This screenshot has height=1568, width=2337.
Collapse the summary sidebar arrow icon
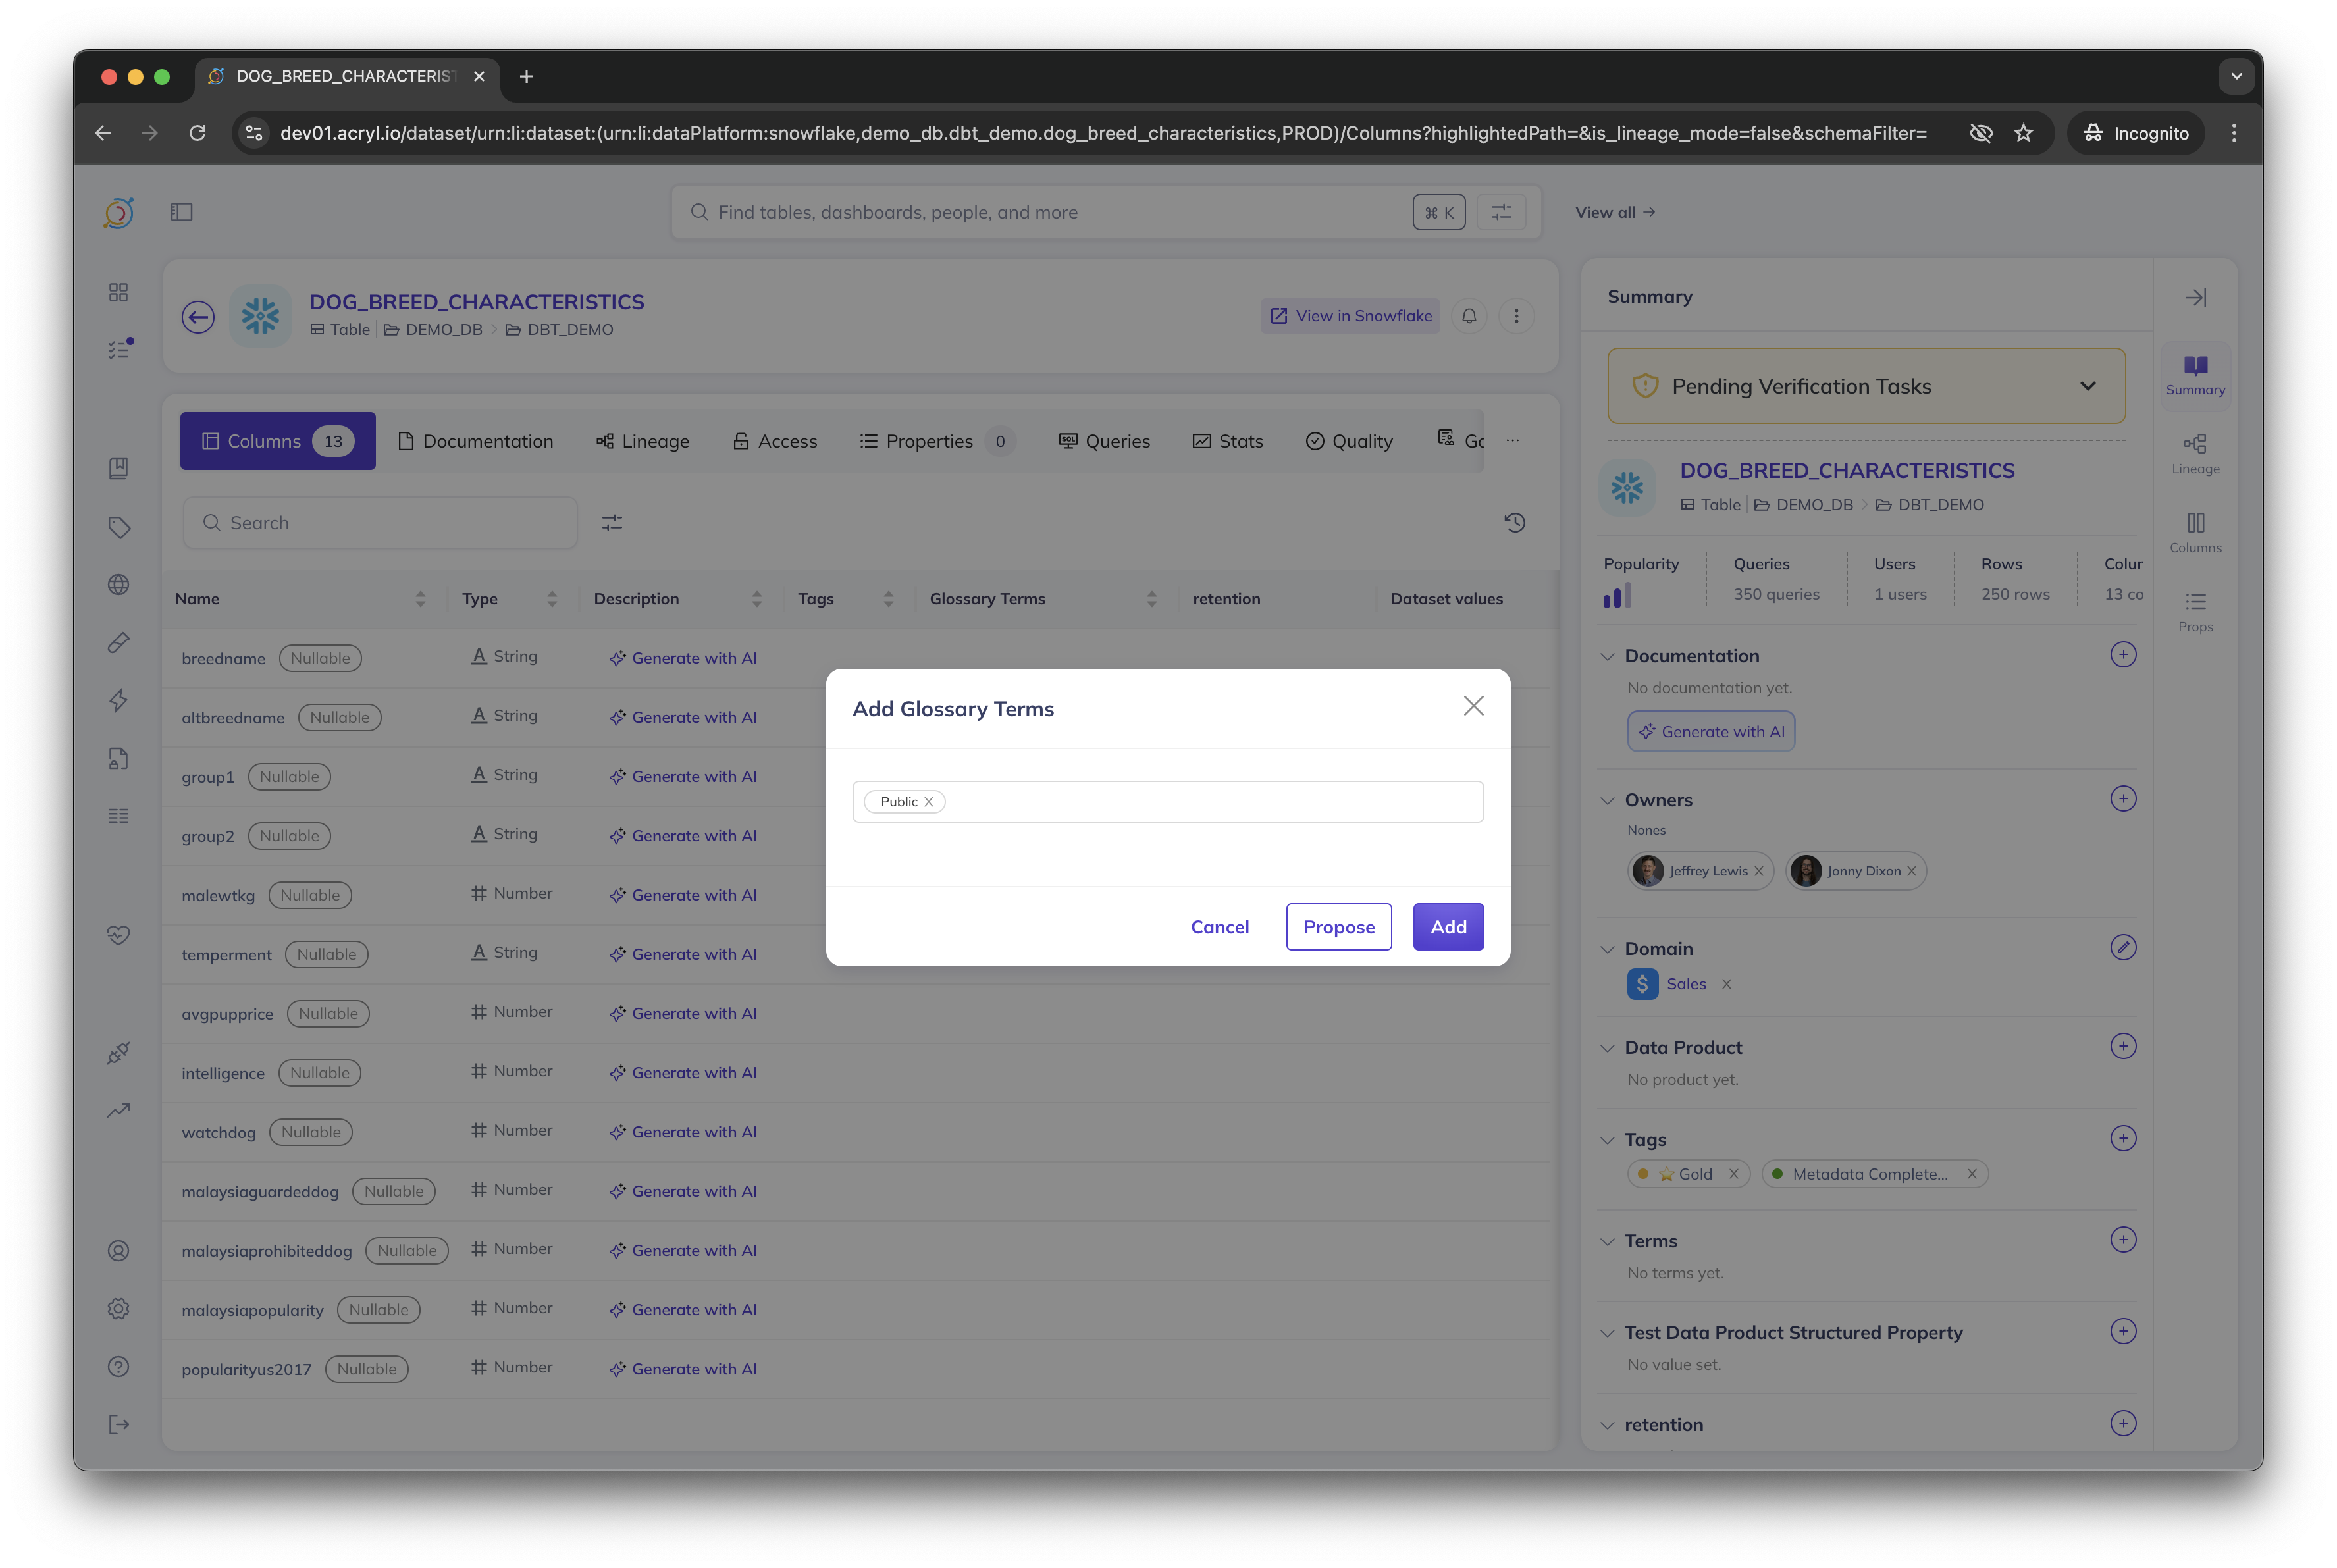coord(2195,298)
